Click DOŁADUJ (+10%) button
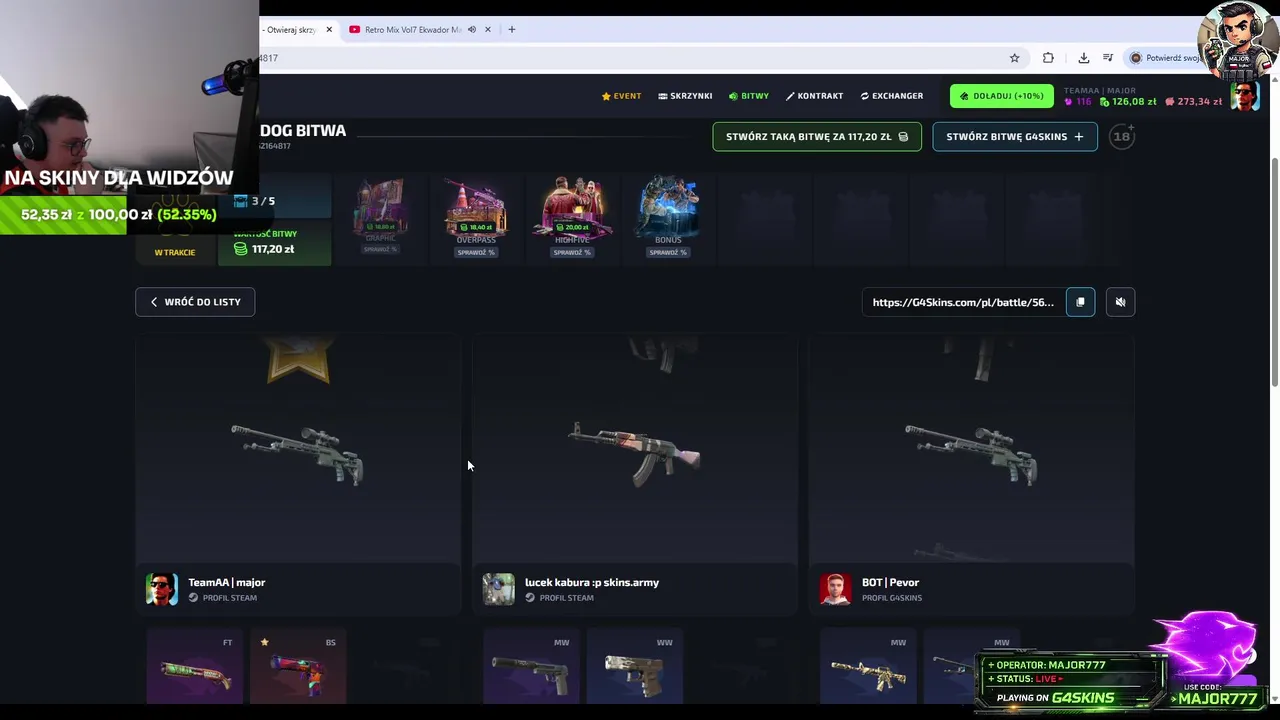This screenshot has width=1280, height=720. pos(1002,96)
